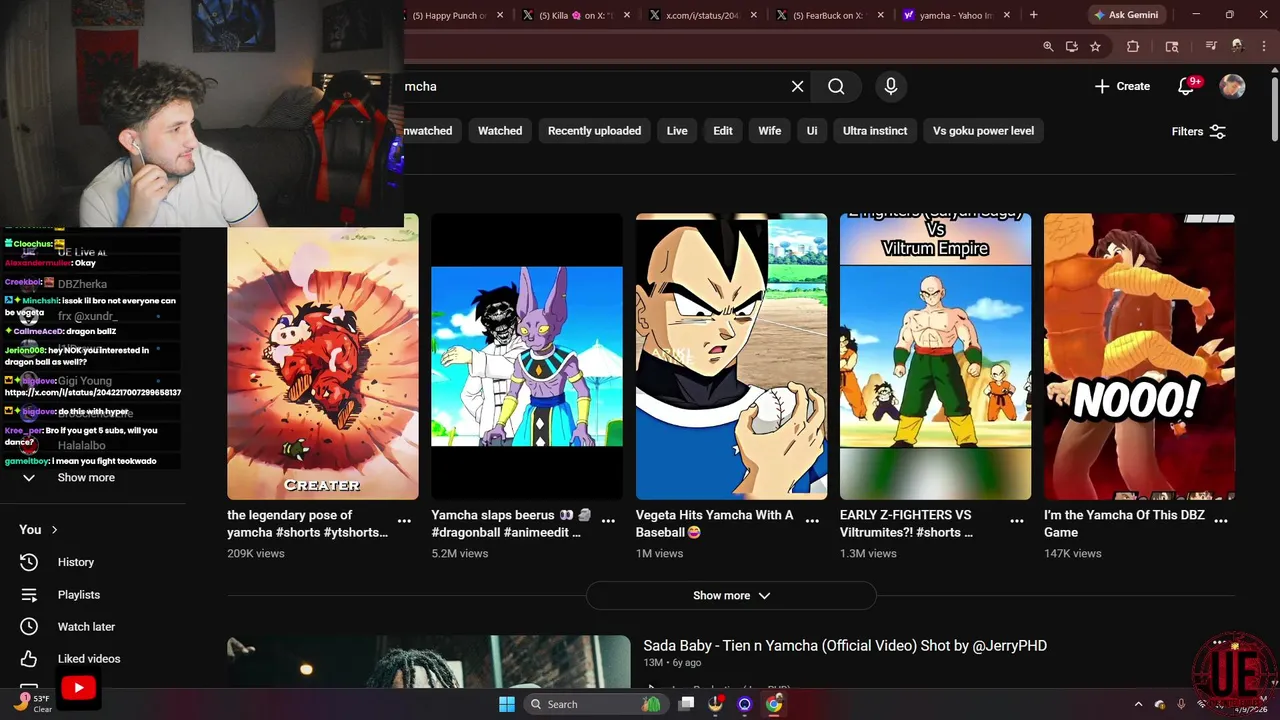Select the 'Recently uploaded' filter chip
Viewport: 1280px width, 720px height.
[x=594, y=131]
